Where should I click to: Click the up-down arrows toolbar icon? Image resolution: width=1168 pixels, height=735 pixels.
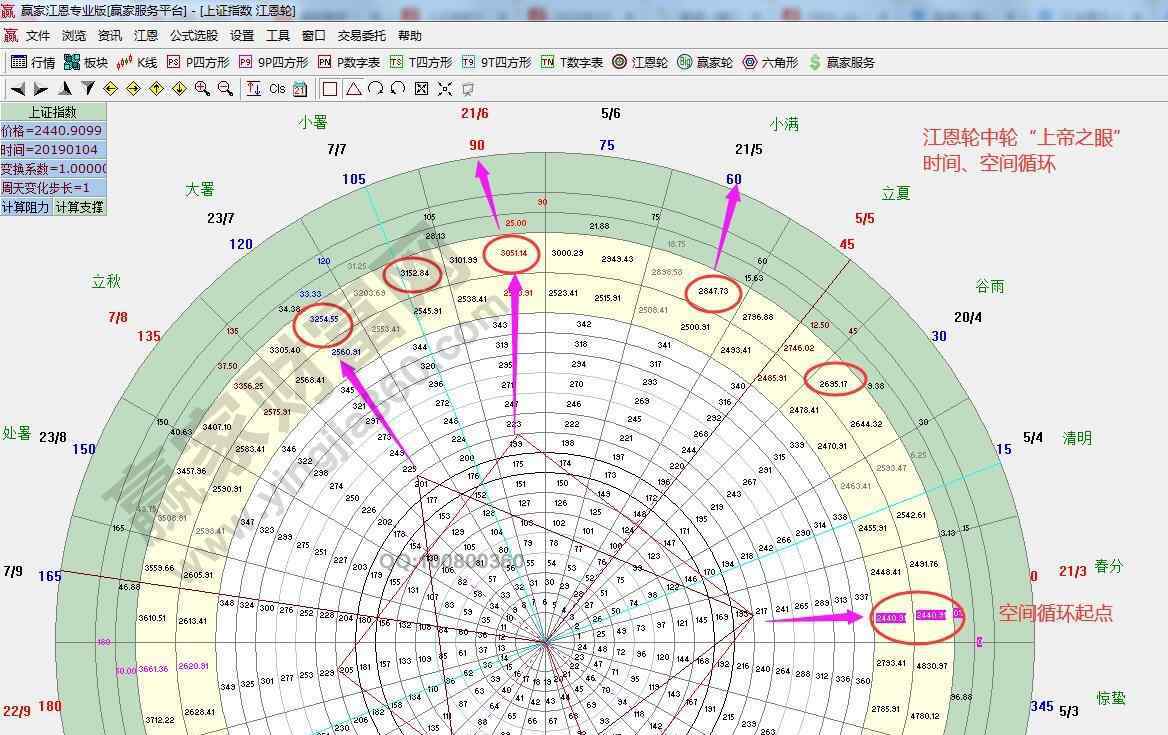(253, 89)
